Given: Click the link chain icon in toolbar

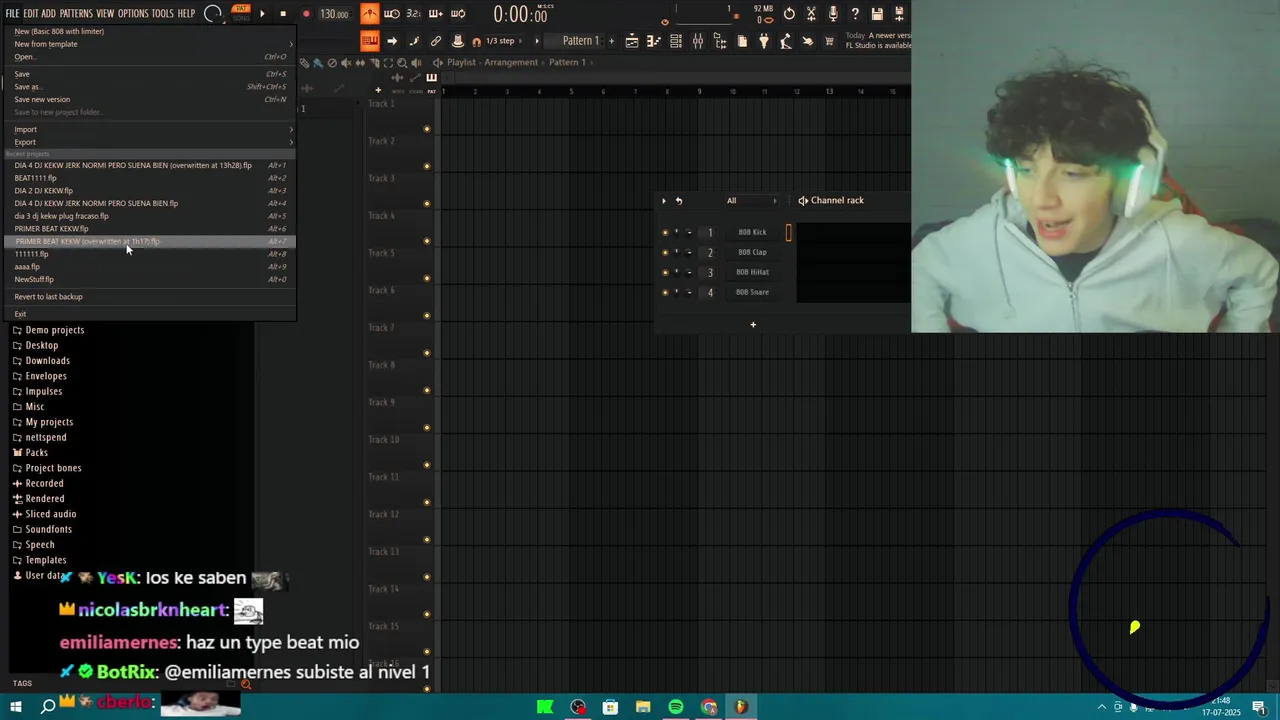Looking at the screenshot, I should [x=435, y=41].
